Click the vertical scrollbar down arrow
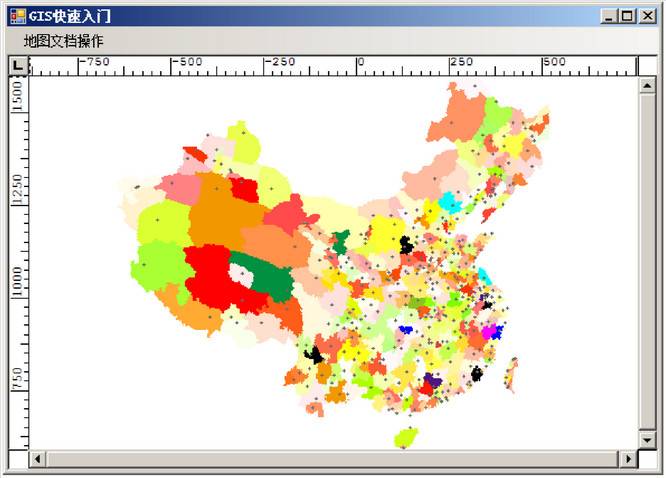 [647, 440]
